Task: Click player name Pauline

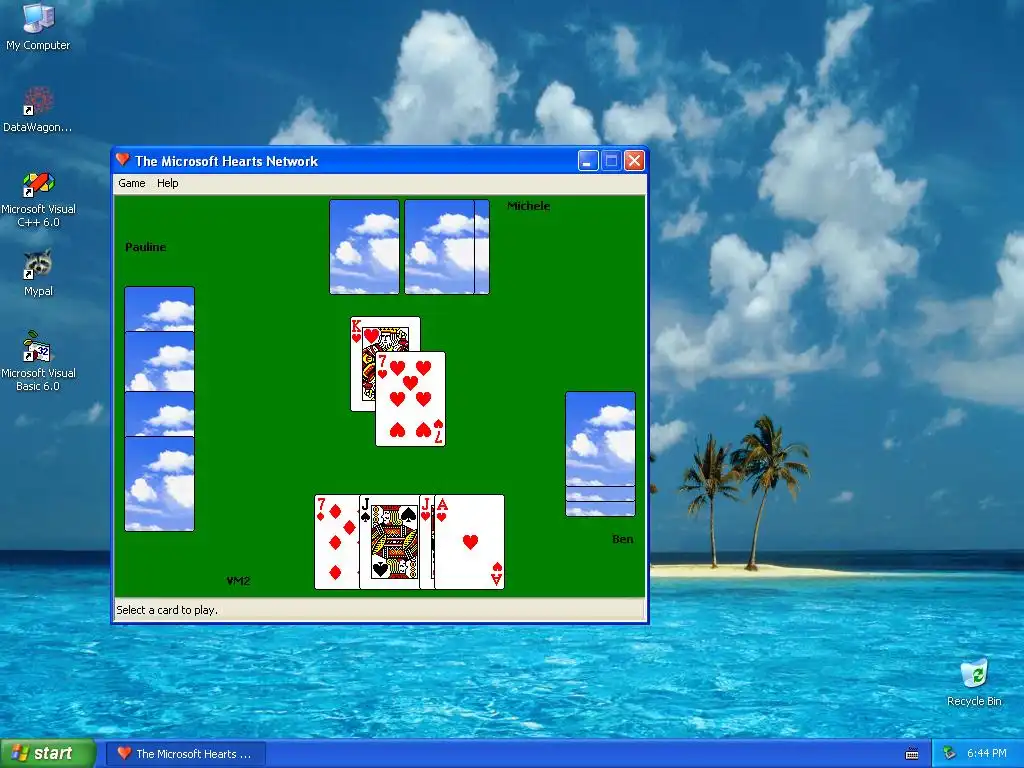Action: [x=146, y=247]
